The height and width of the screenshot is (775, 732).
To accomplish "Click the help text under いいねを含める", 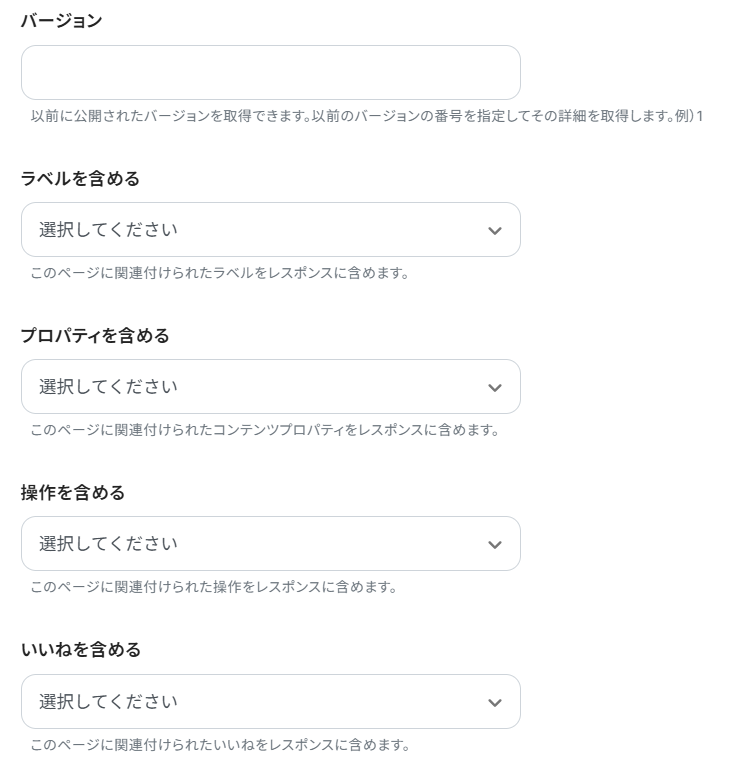I will (x=220, y=745).
